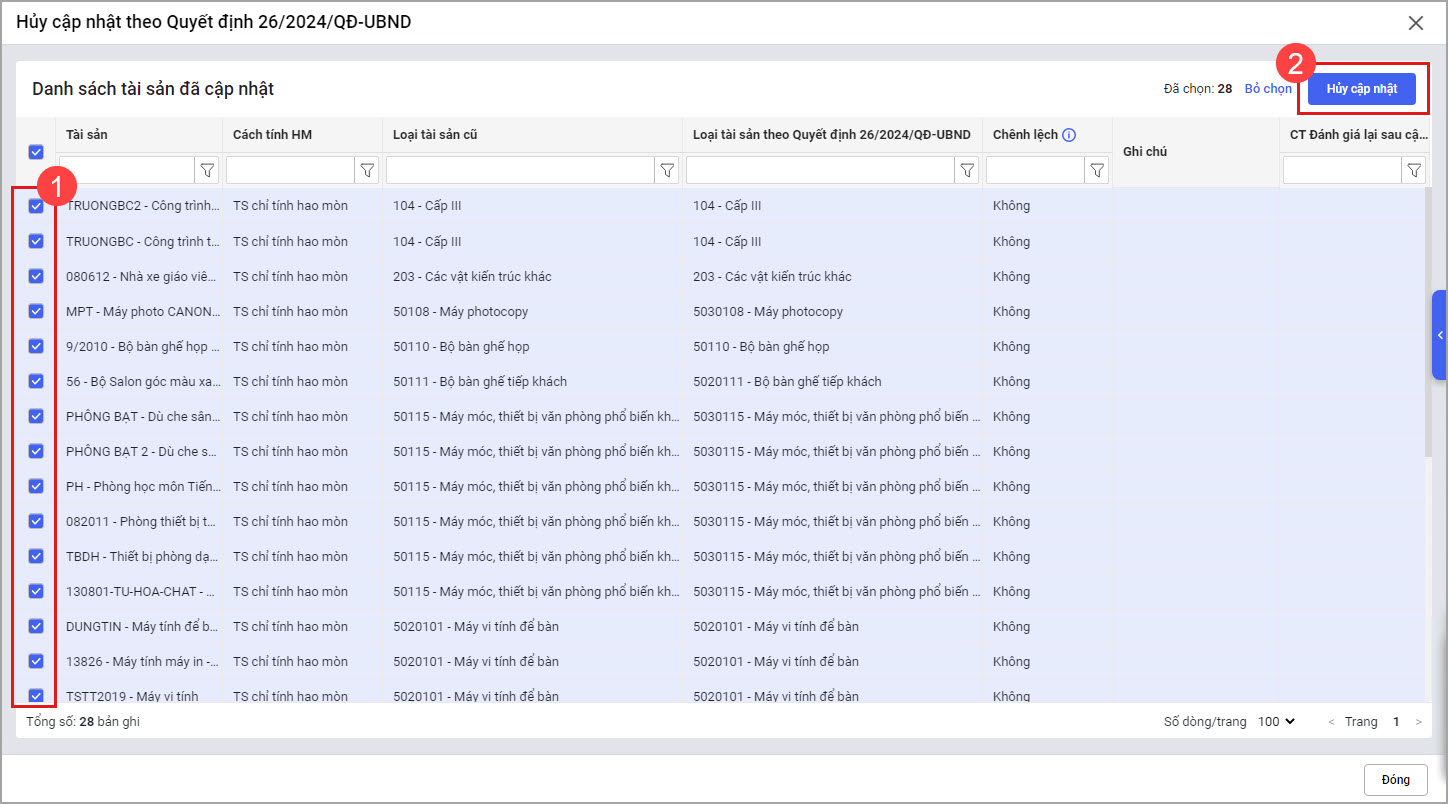Go to next page arrow in pagination

(x=1418, y=722)
